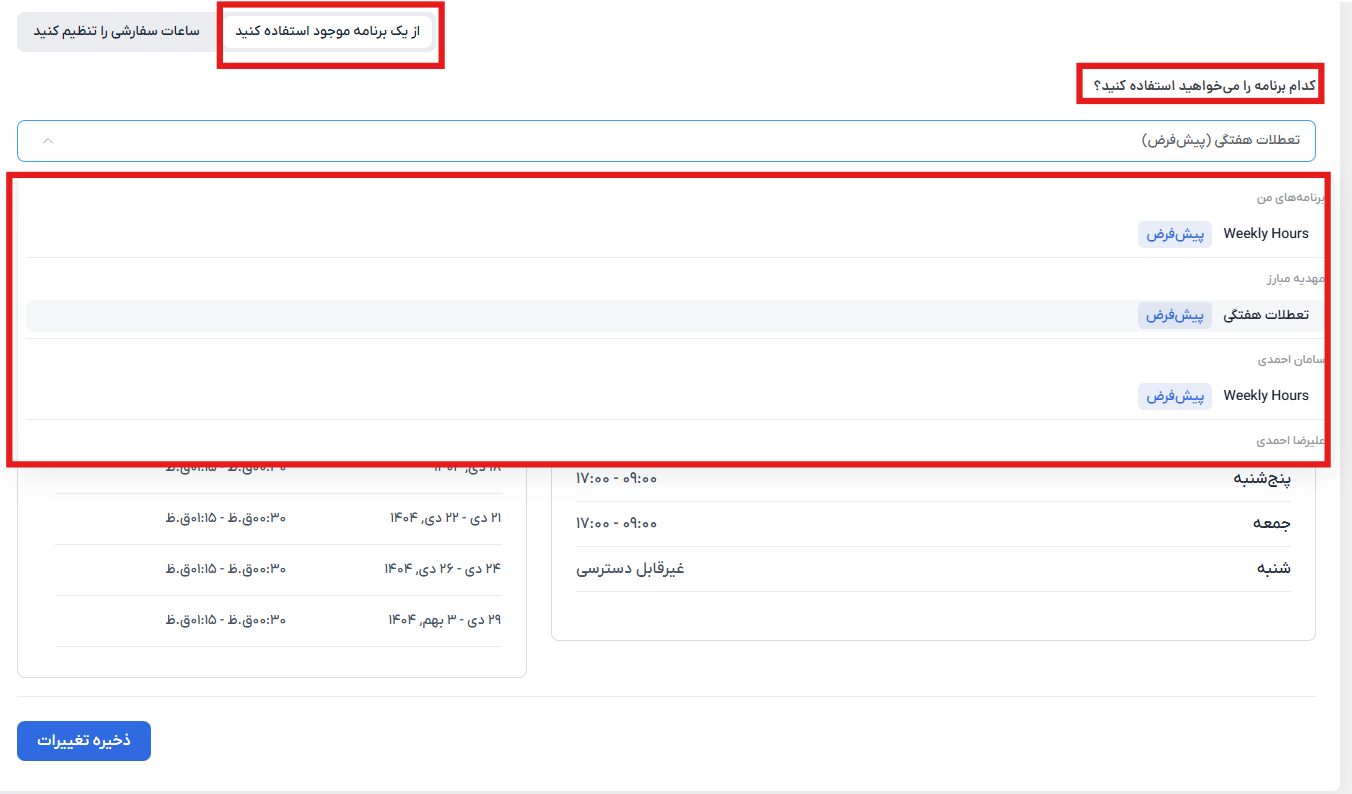The height and width of the screenshot is (794, 1352).
Task: Collapse the schedule list with the chevron arrow
Action: coord(47,141)
